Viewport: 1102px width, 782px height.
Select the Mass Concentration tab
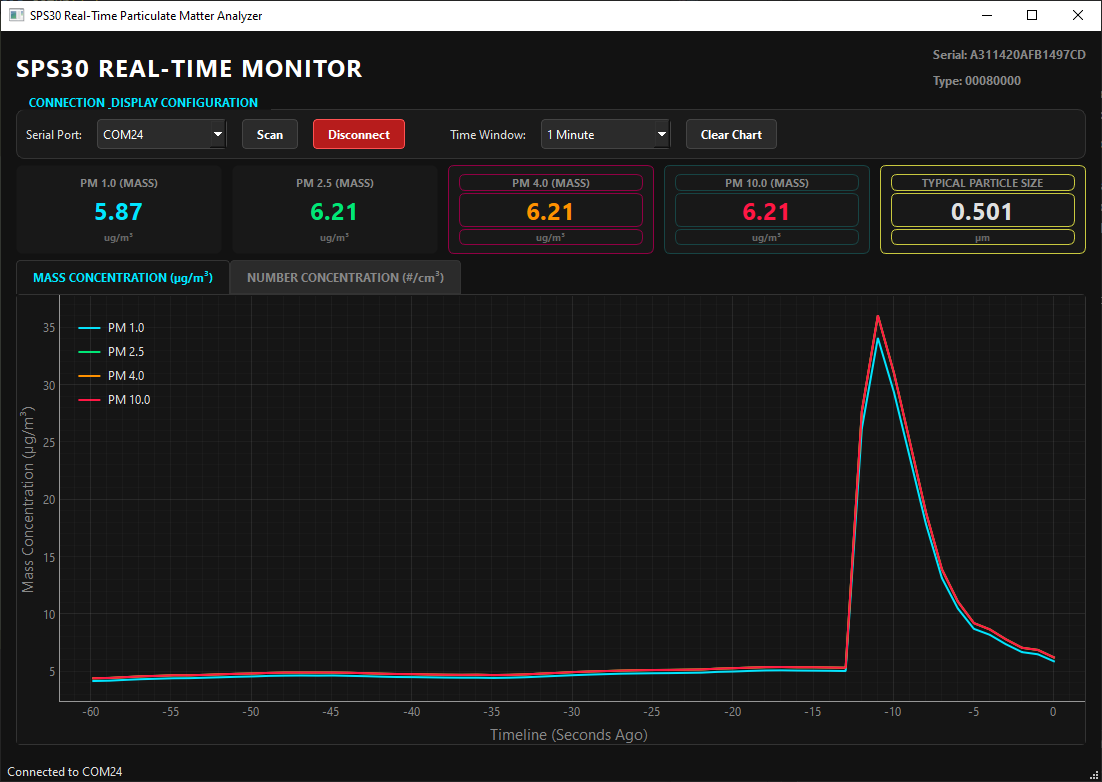[123, 278]
